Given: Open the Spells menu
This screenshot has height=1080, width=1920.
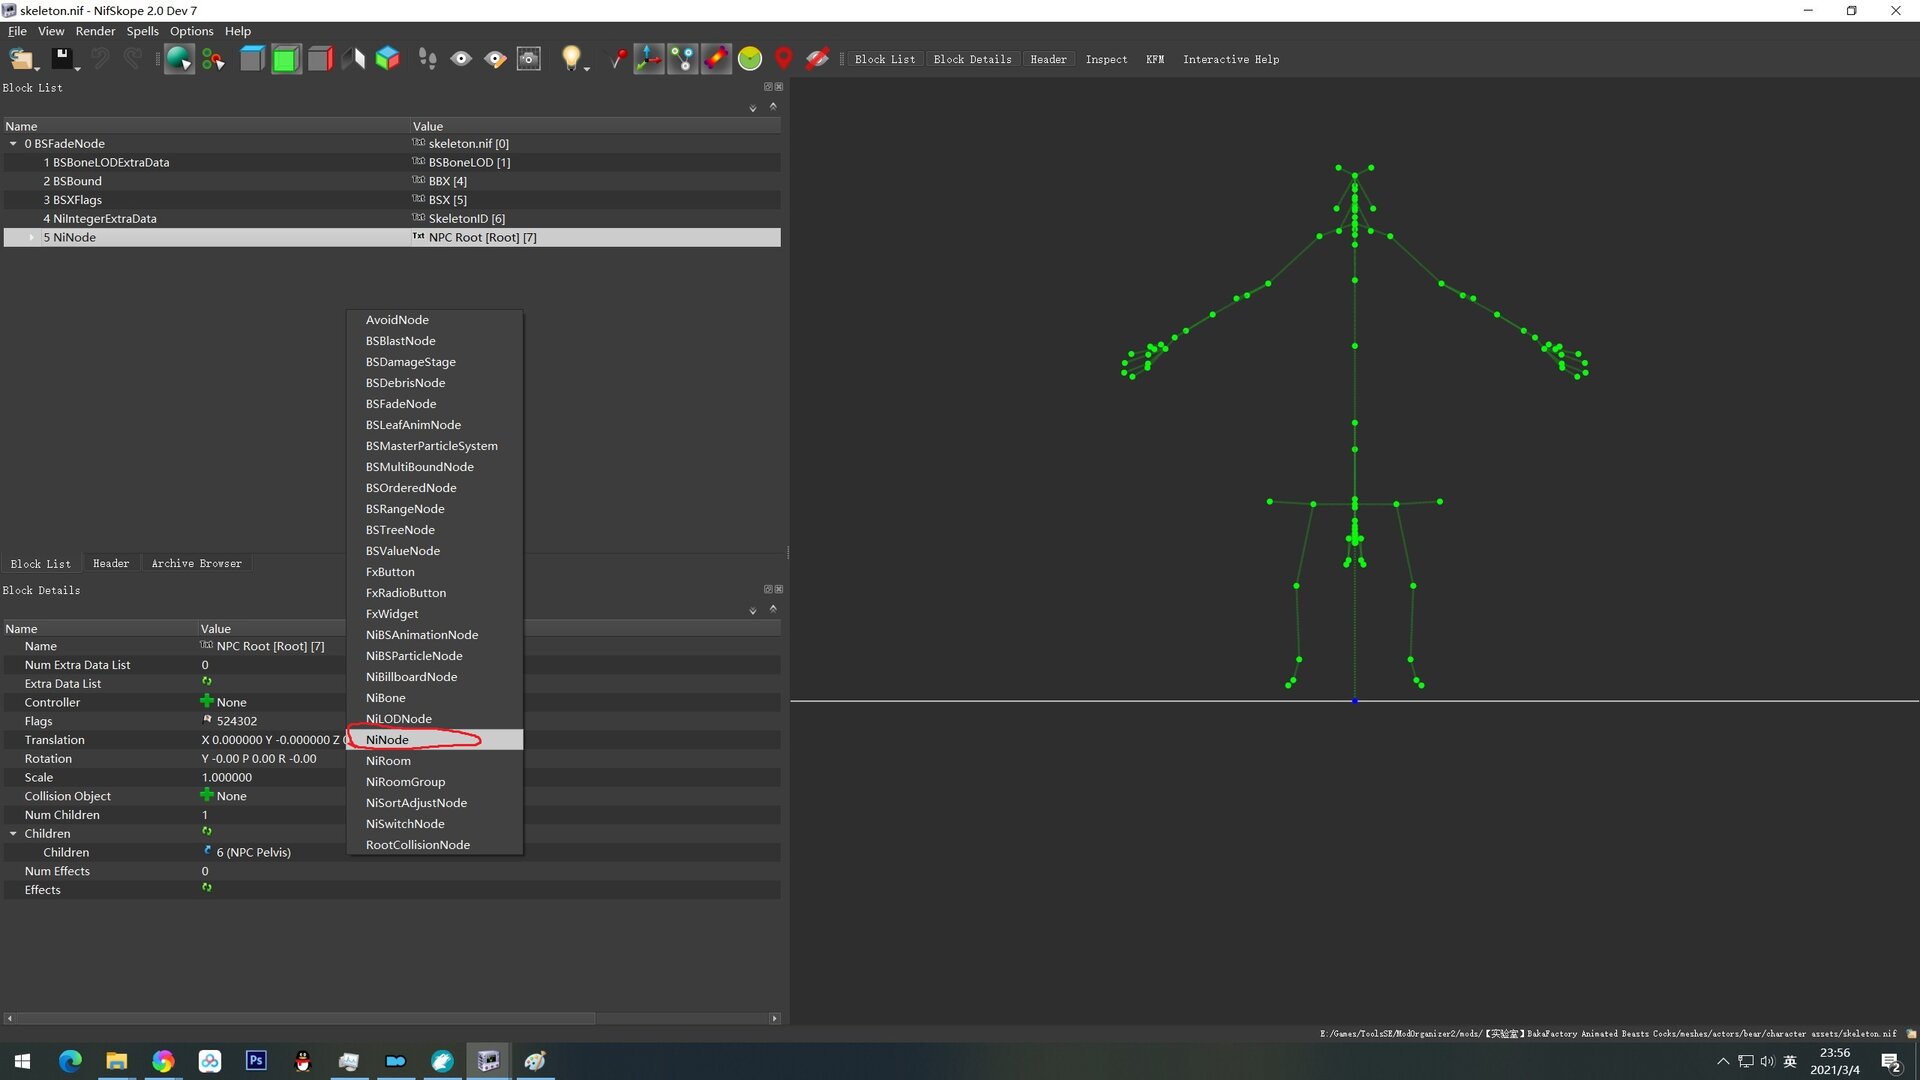Looking at the screenshot, I should 142,31.
